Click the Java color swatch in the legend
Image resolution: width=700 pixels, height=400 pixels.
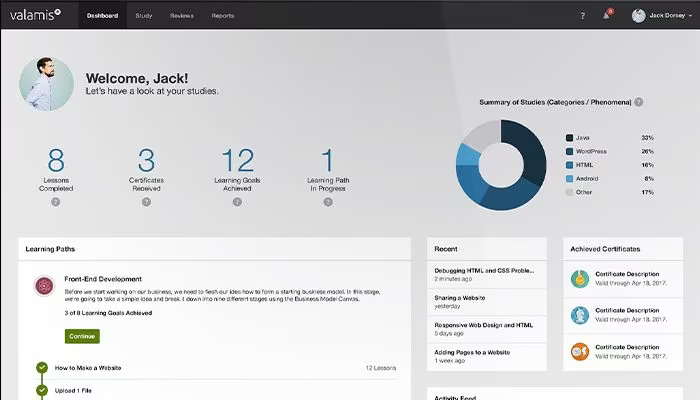point(569,138)
